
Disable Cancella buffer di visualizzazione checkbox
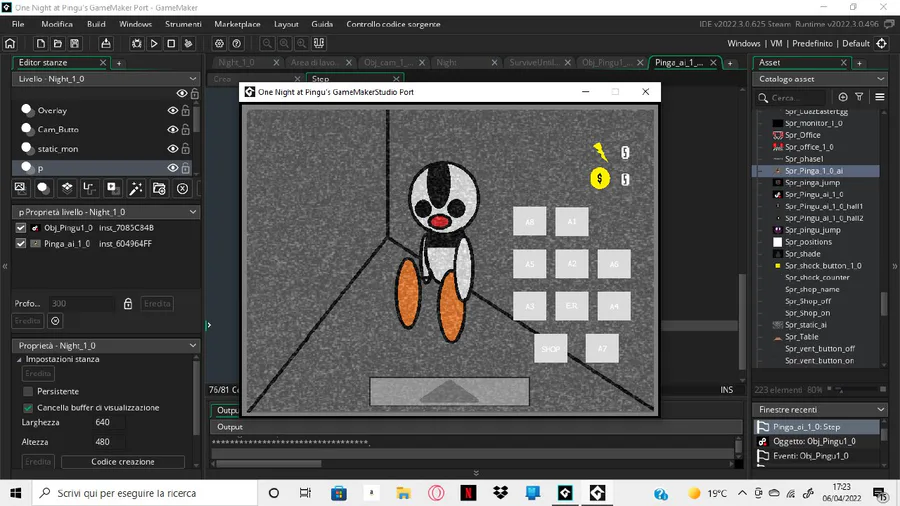click(x=28, y=407)
